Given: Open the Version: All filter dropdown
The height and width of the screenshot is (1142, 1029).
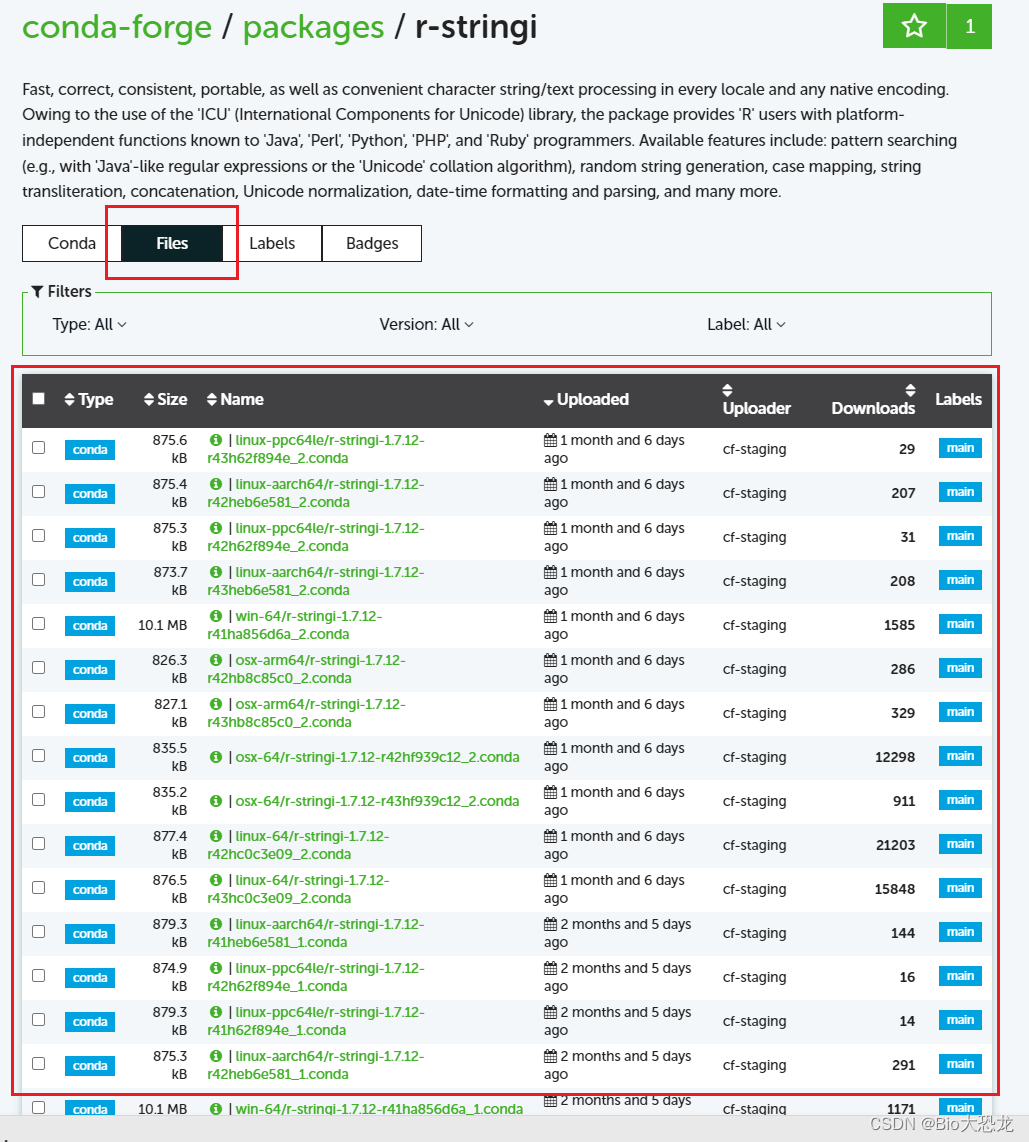Looking at the screenshot, I should (x=426, y=324).
